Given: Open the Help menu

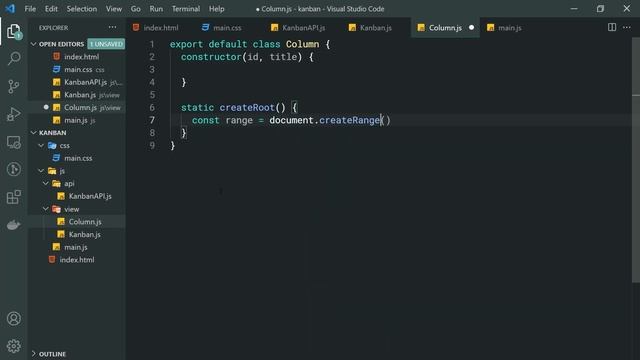Looking at the screenshot, I should (x=216, y=9).
